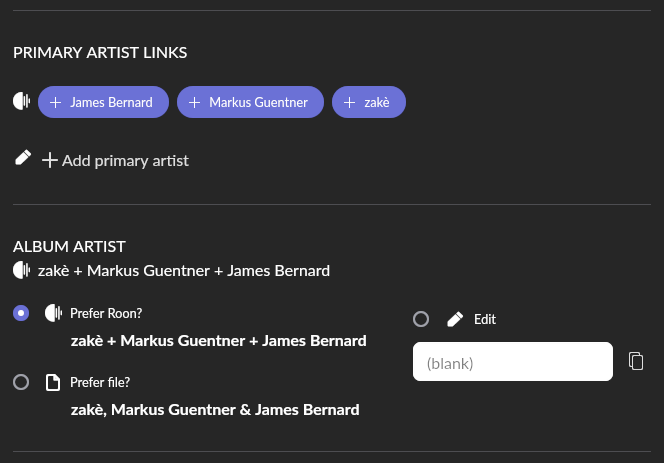The image size is (664, 463).
Task: Open the Markus Guentner artist link
Action: [x=258, y=102]
